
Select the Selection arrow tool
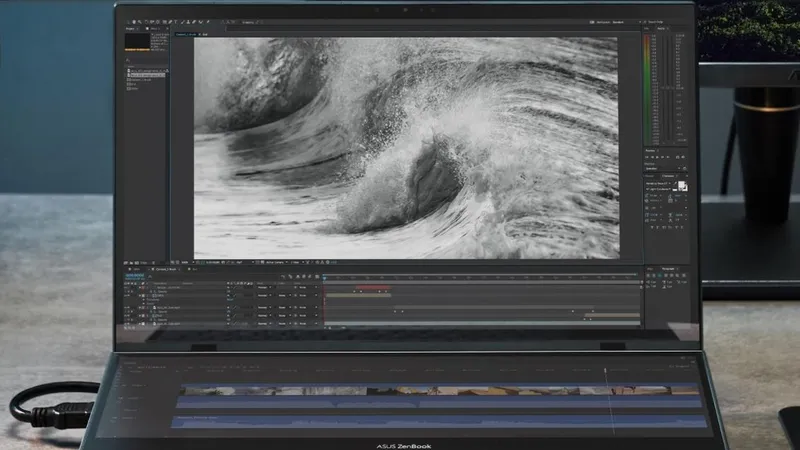(128, 22)
